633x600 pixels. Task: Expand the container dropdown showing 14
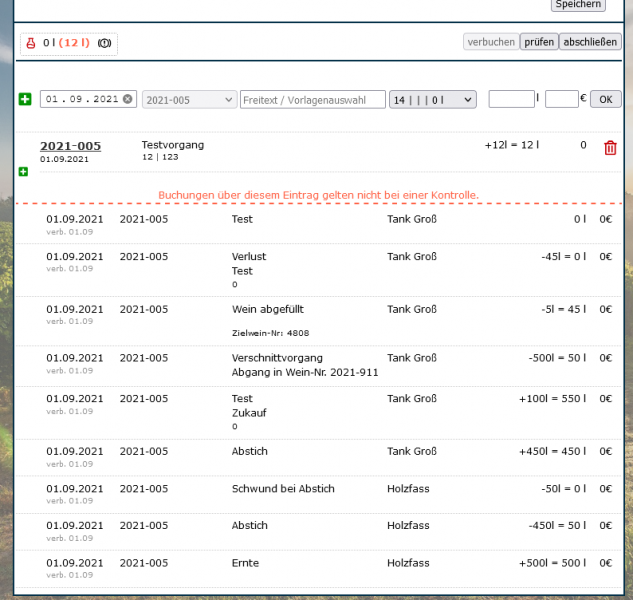[x=432, y=99]
